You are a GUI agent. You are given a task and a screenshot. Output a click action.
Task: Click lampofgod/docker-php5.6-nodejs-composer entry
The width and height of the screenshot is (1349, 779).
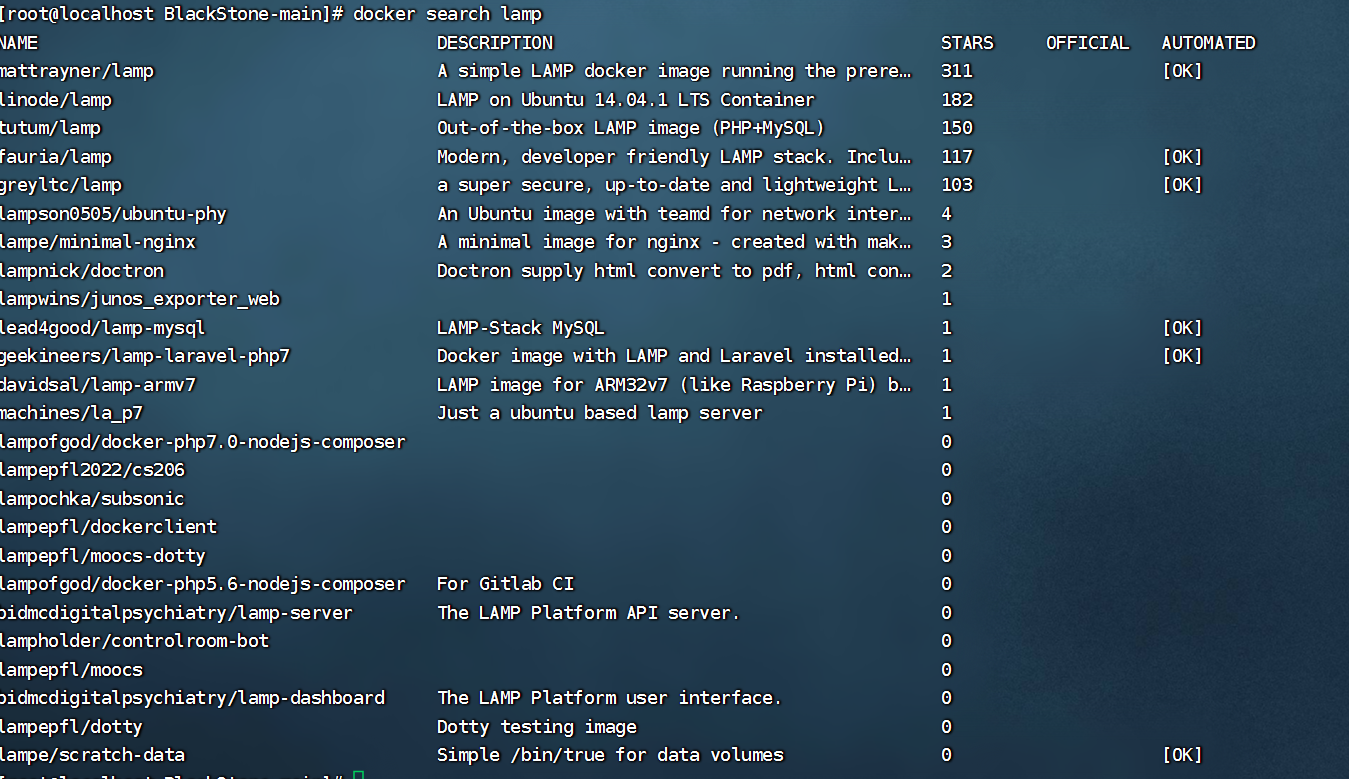pos(203,584)
